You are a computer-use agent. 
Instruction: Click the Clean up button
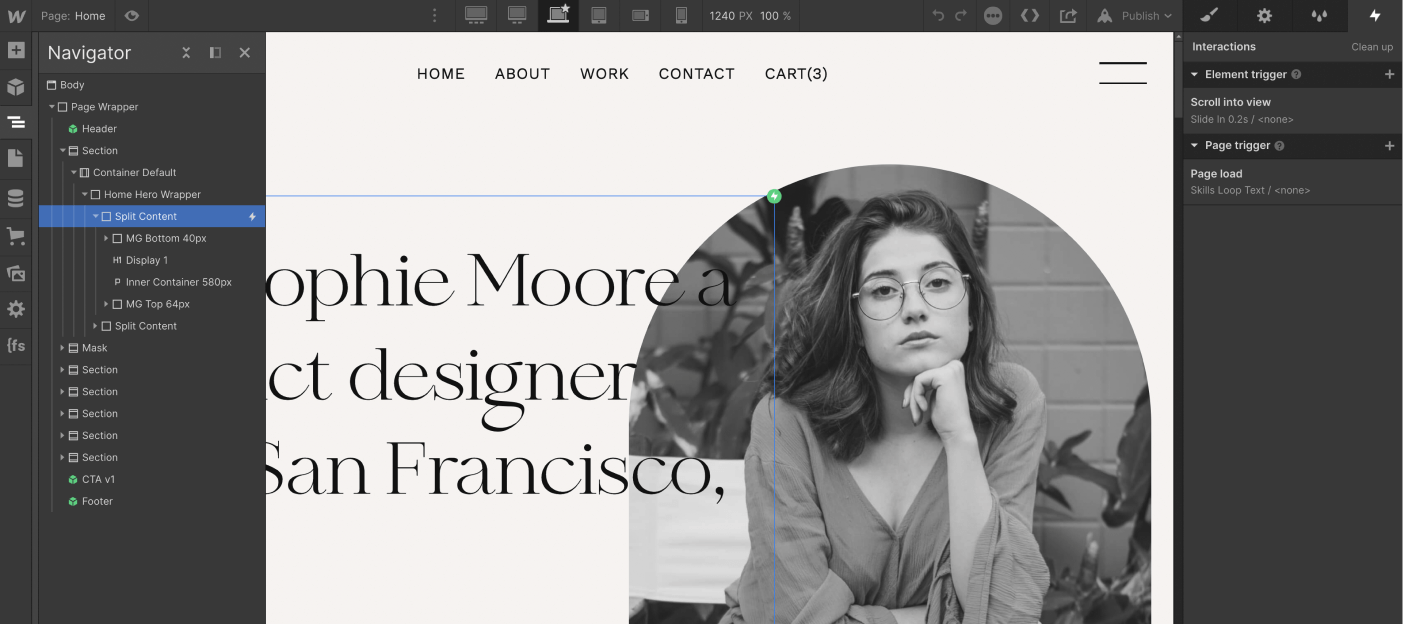[x=1371, y=46]
